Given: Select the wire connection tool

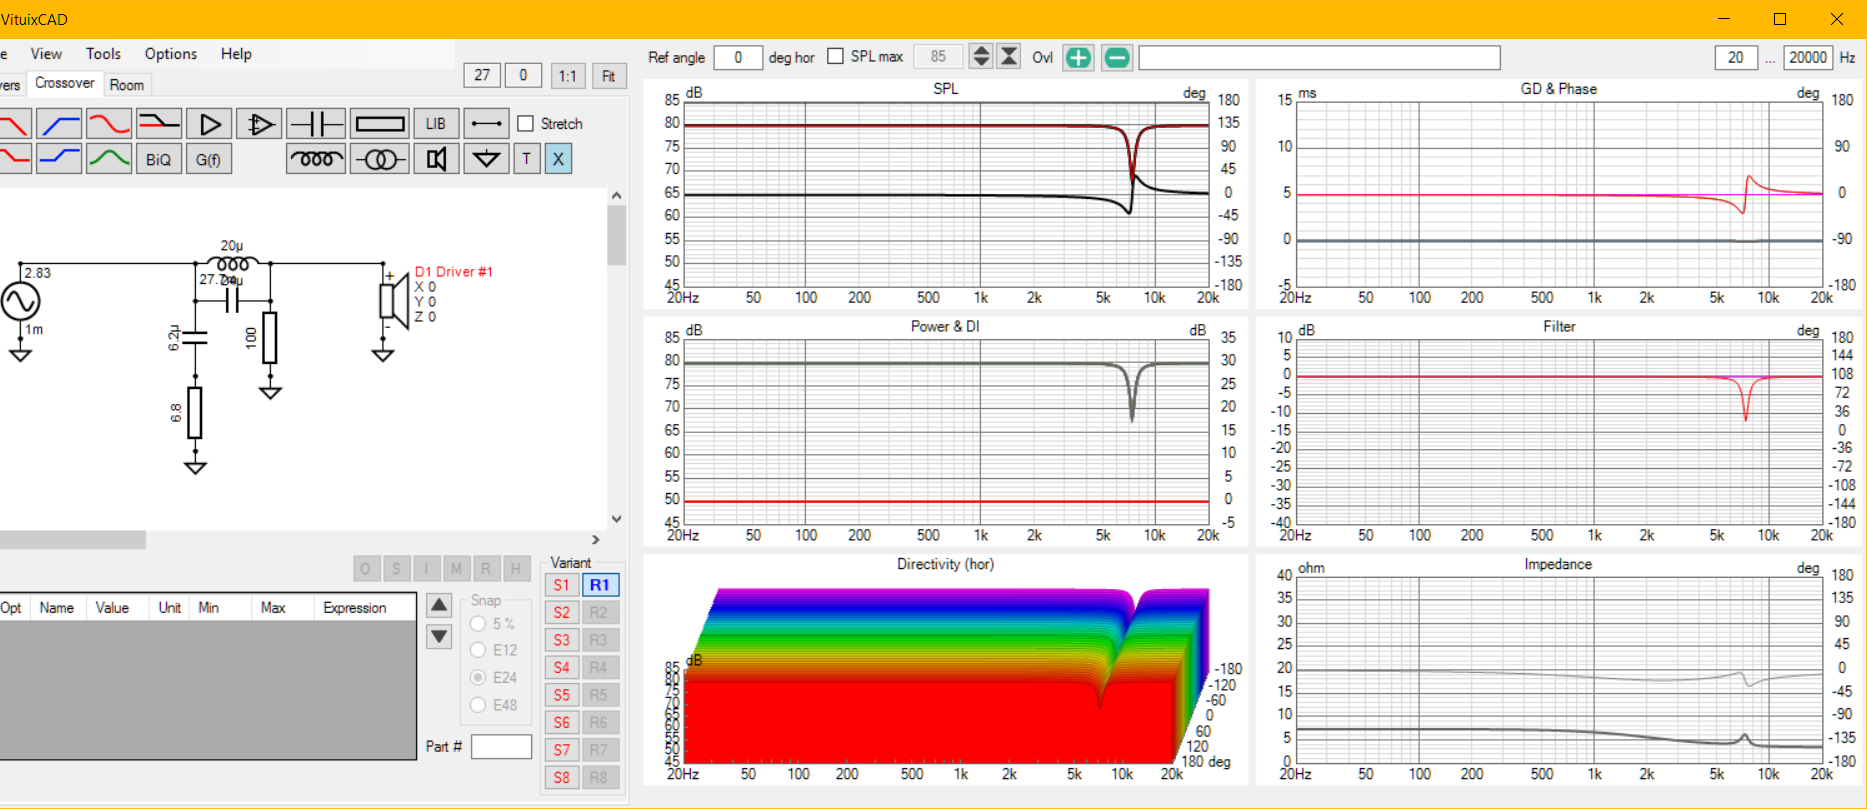Looking at the screenshot, I should tap(486, 124).
